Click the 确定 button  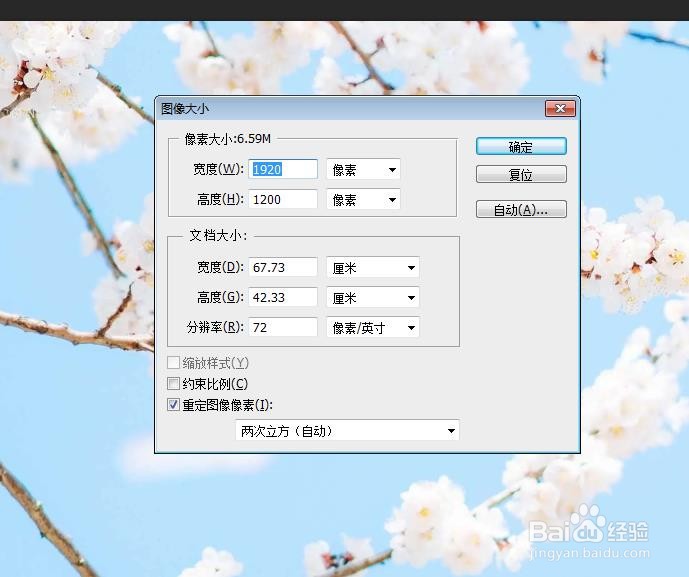click(521, 146)
